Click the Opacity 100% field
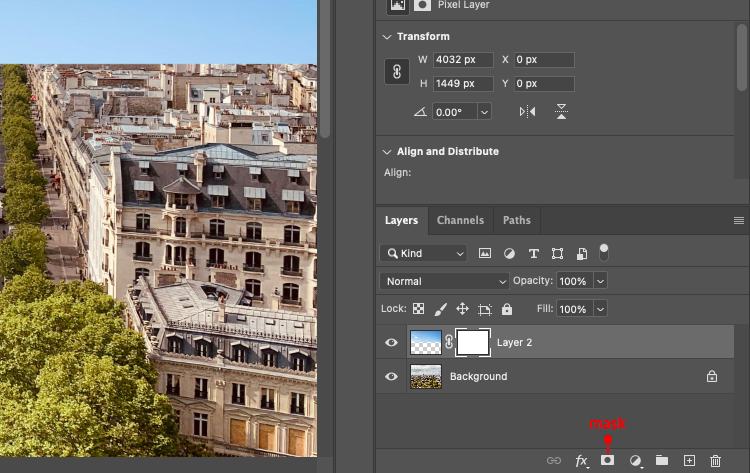 point(574,281)
